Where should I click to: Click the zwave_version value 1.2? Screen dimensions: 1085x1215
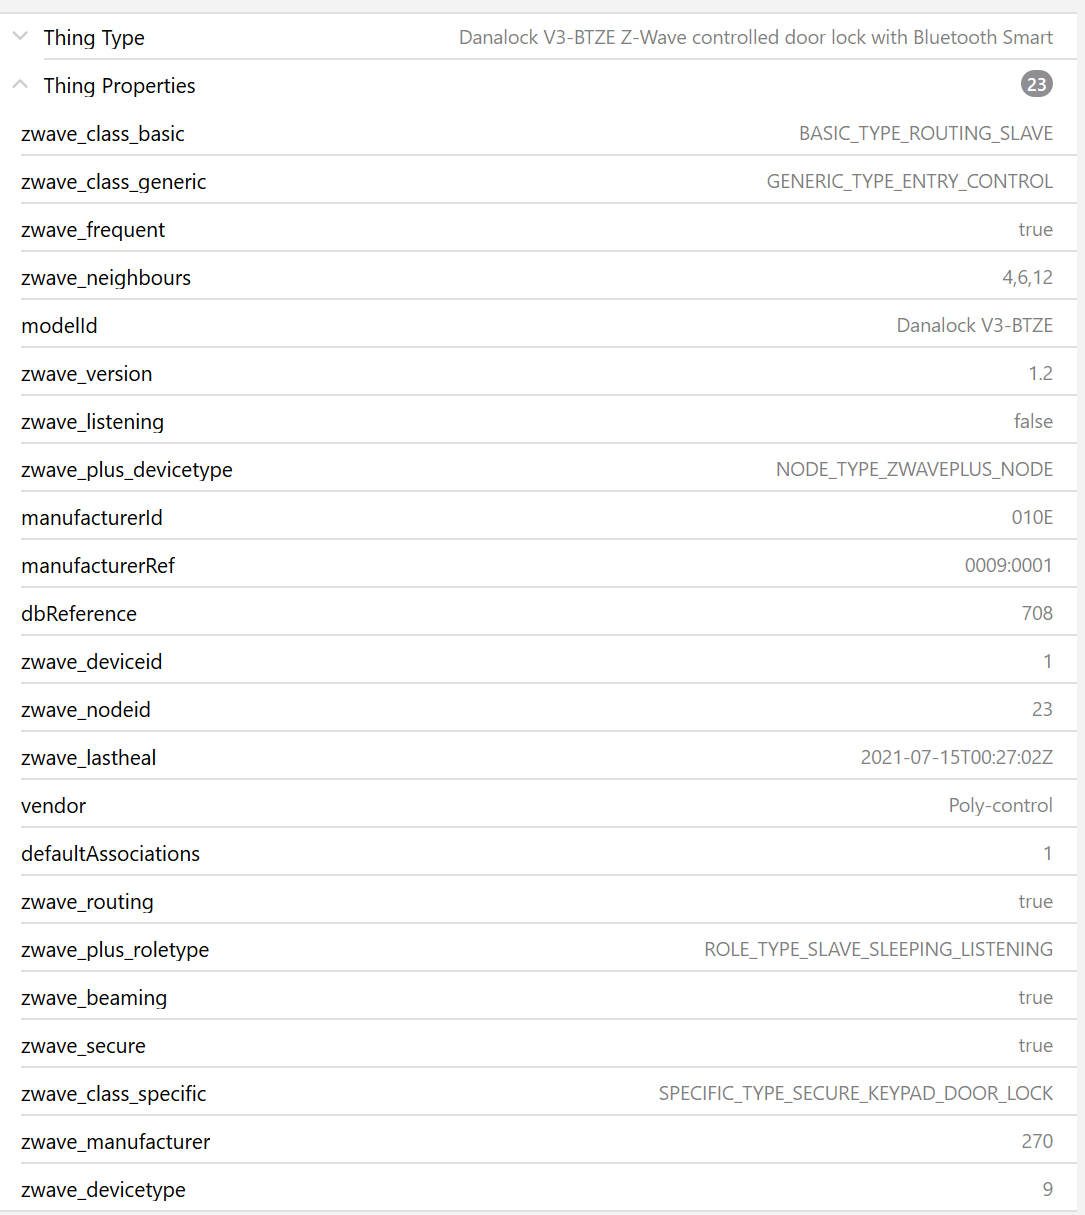click(1040, 374)
